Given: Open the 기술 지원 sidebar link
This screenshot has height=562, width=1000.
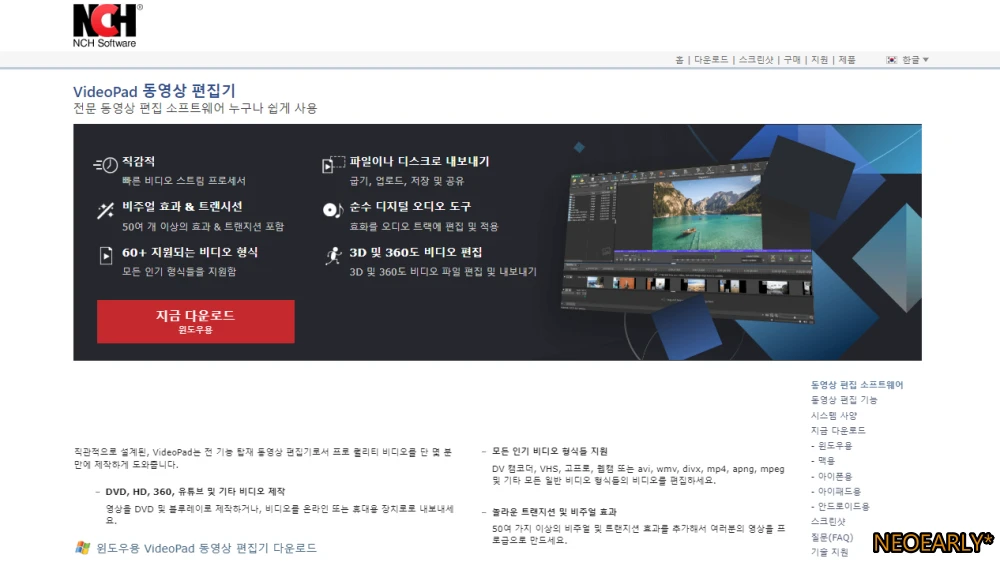Looking at the screenshot, I should pyautogui.click(x=830, y=552).
